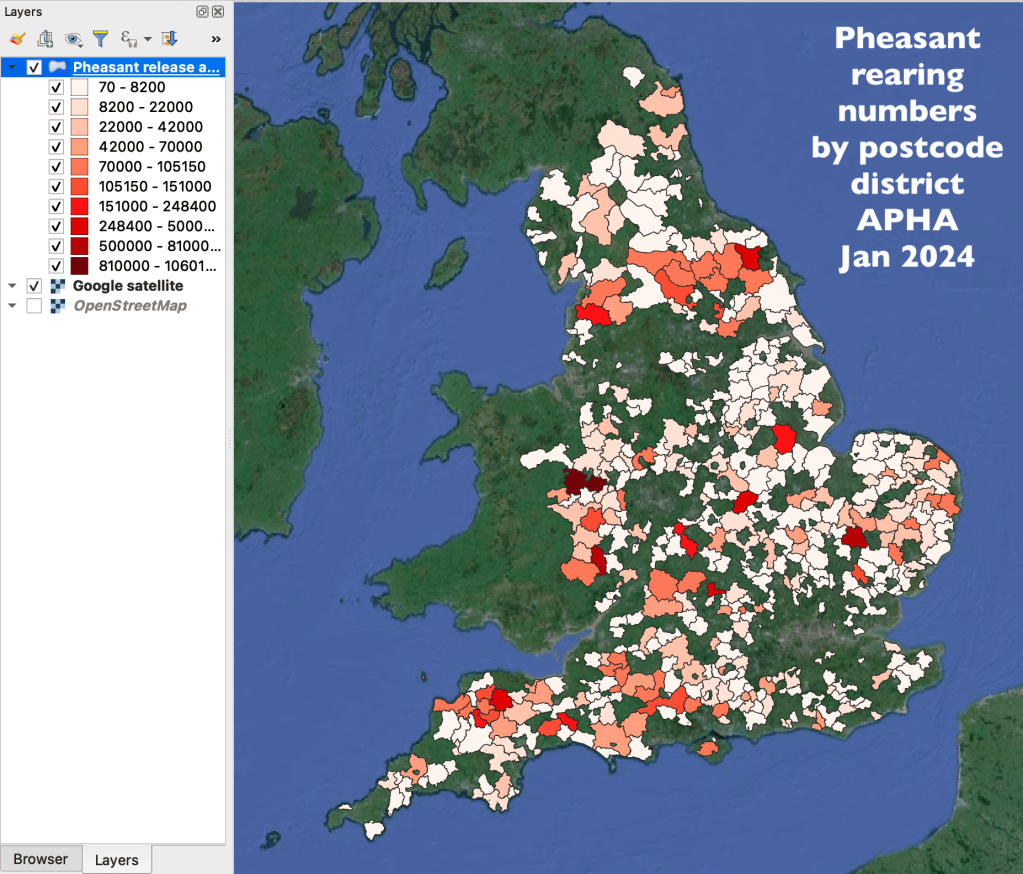Click the Google satellite raster layer icon
Image resolution: width=1023 pixels, height=874 pixels.
[x=56, y=286]
